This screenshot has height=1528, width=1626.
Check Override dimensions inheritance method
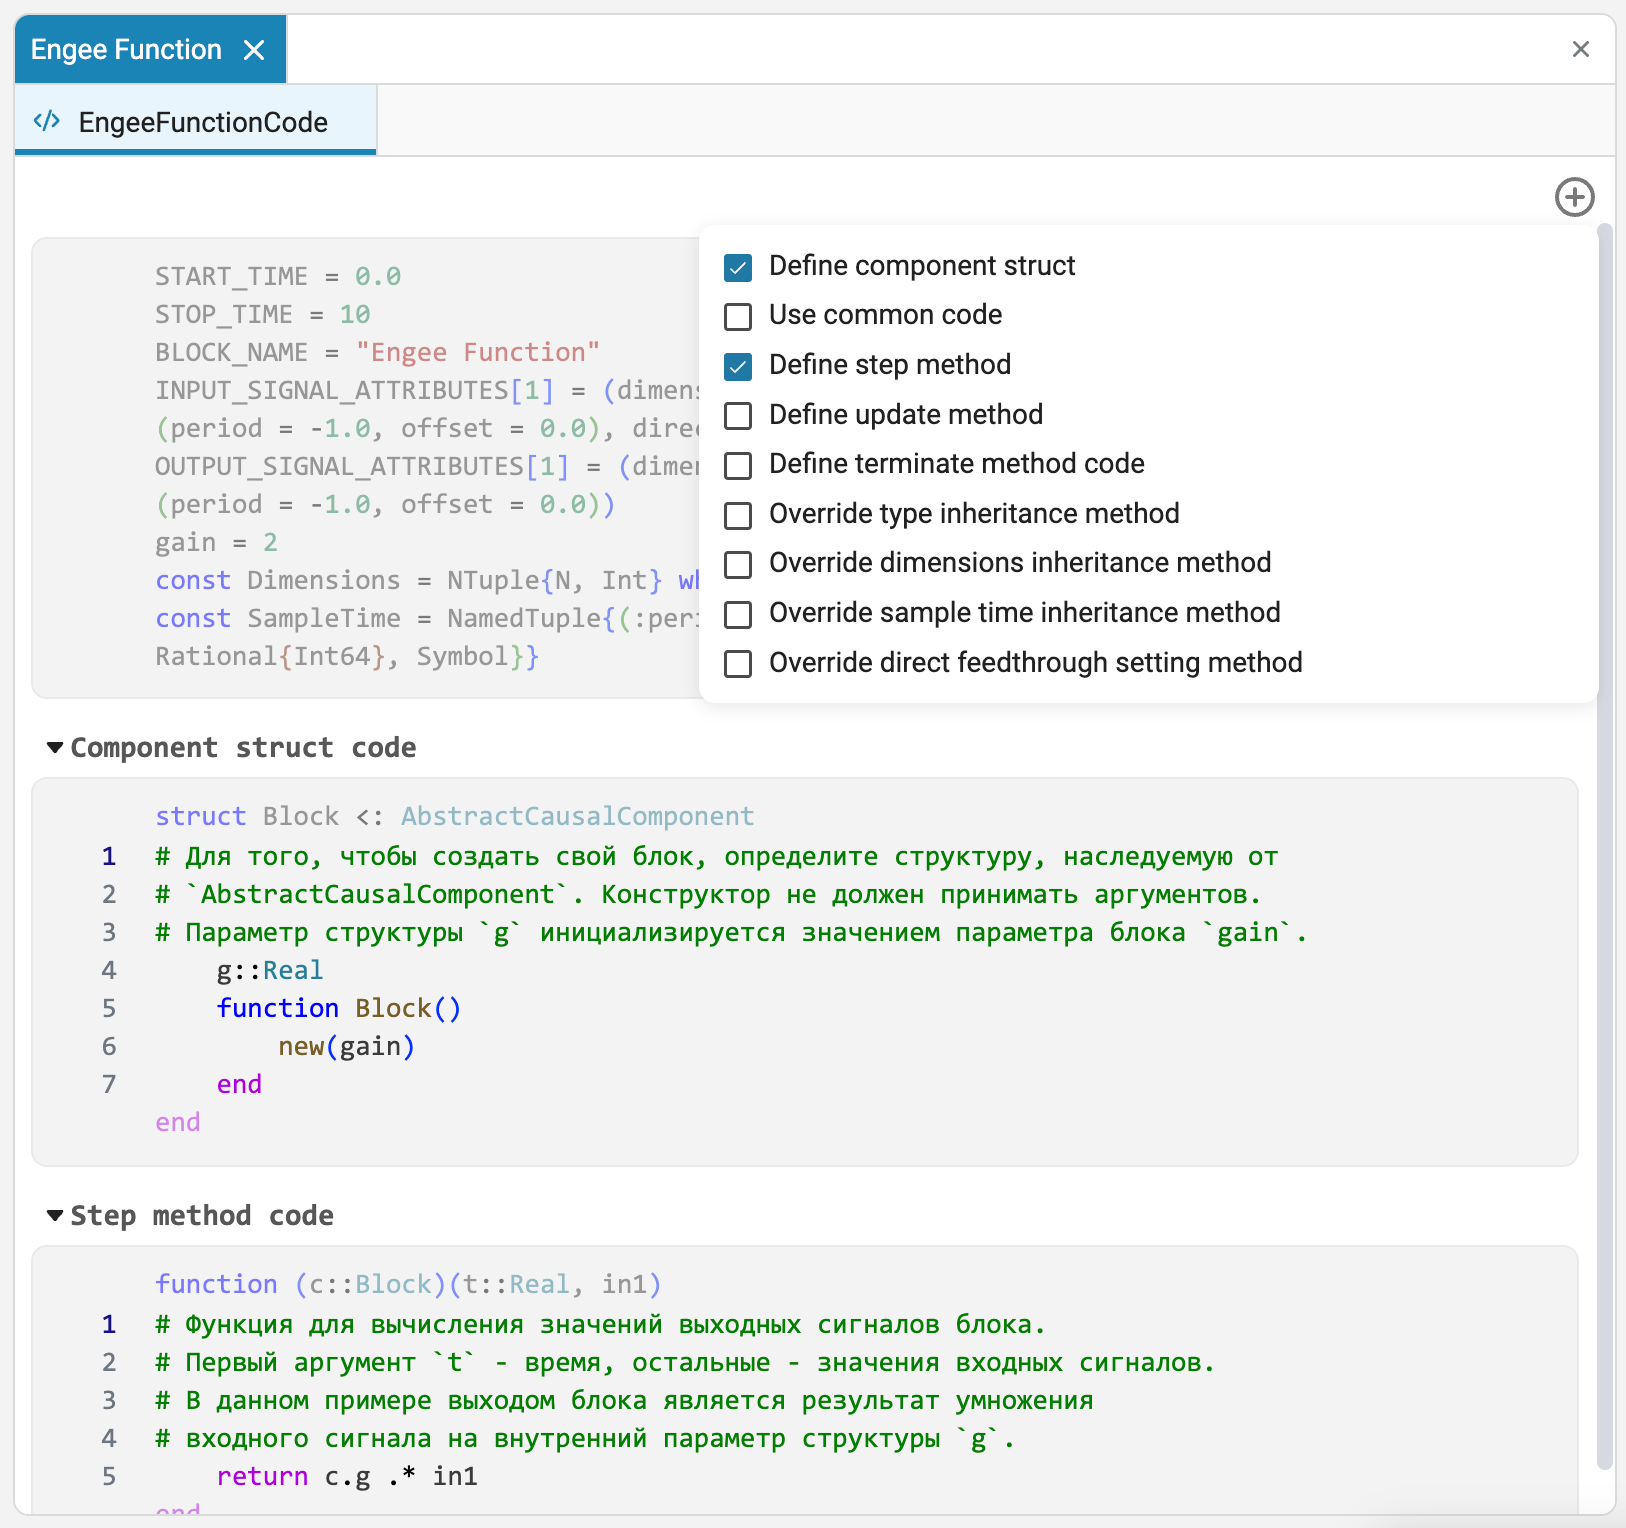point(738,564)
